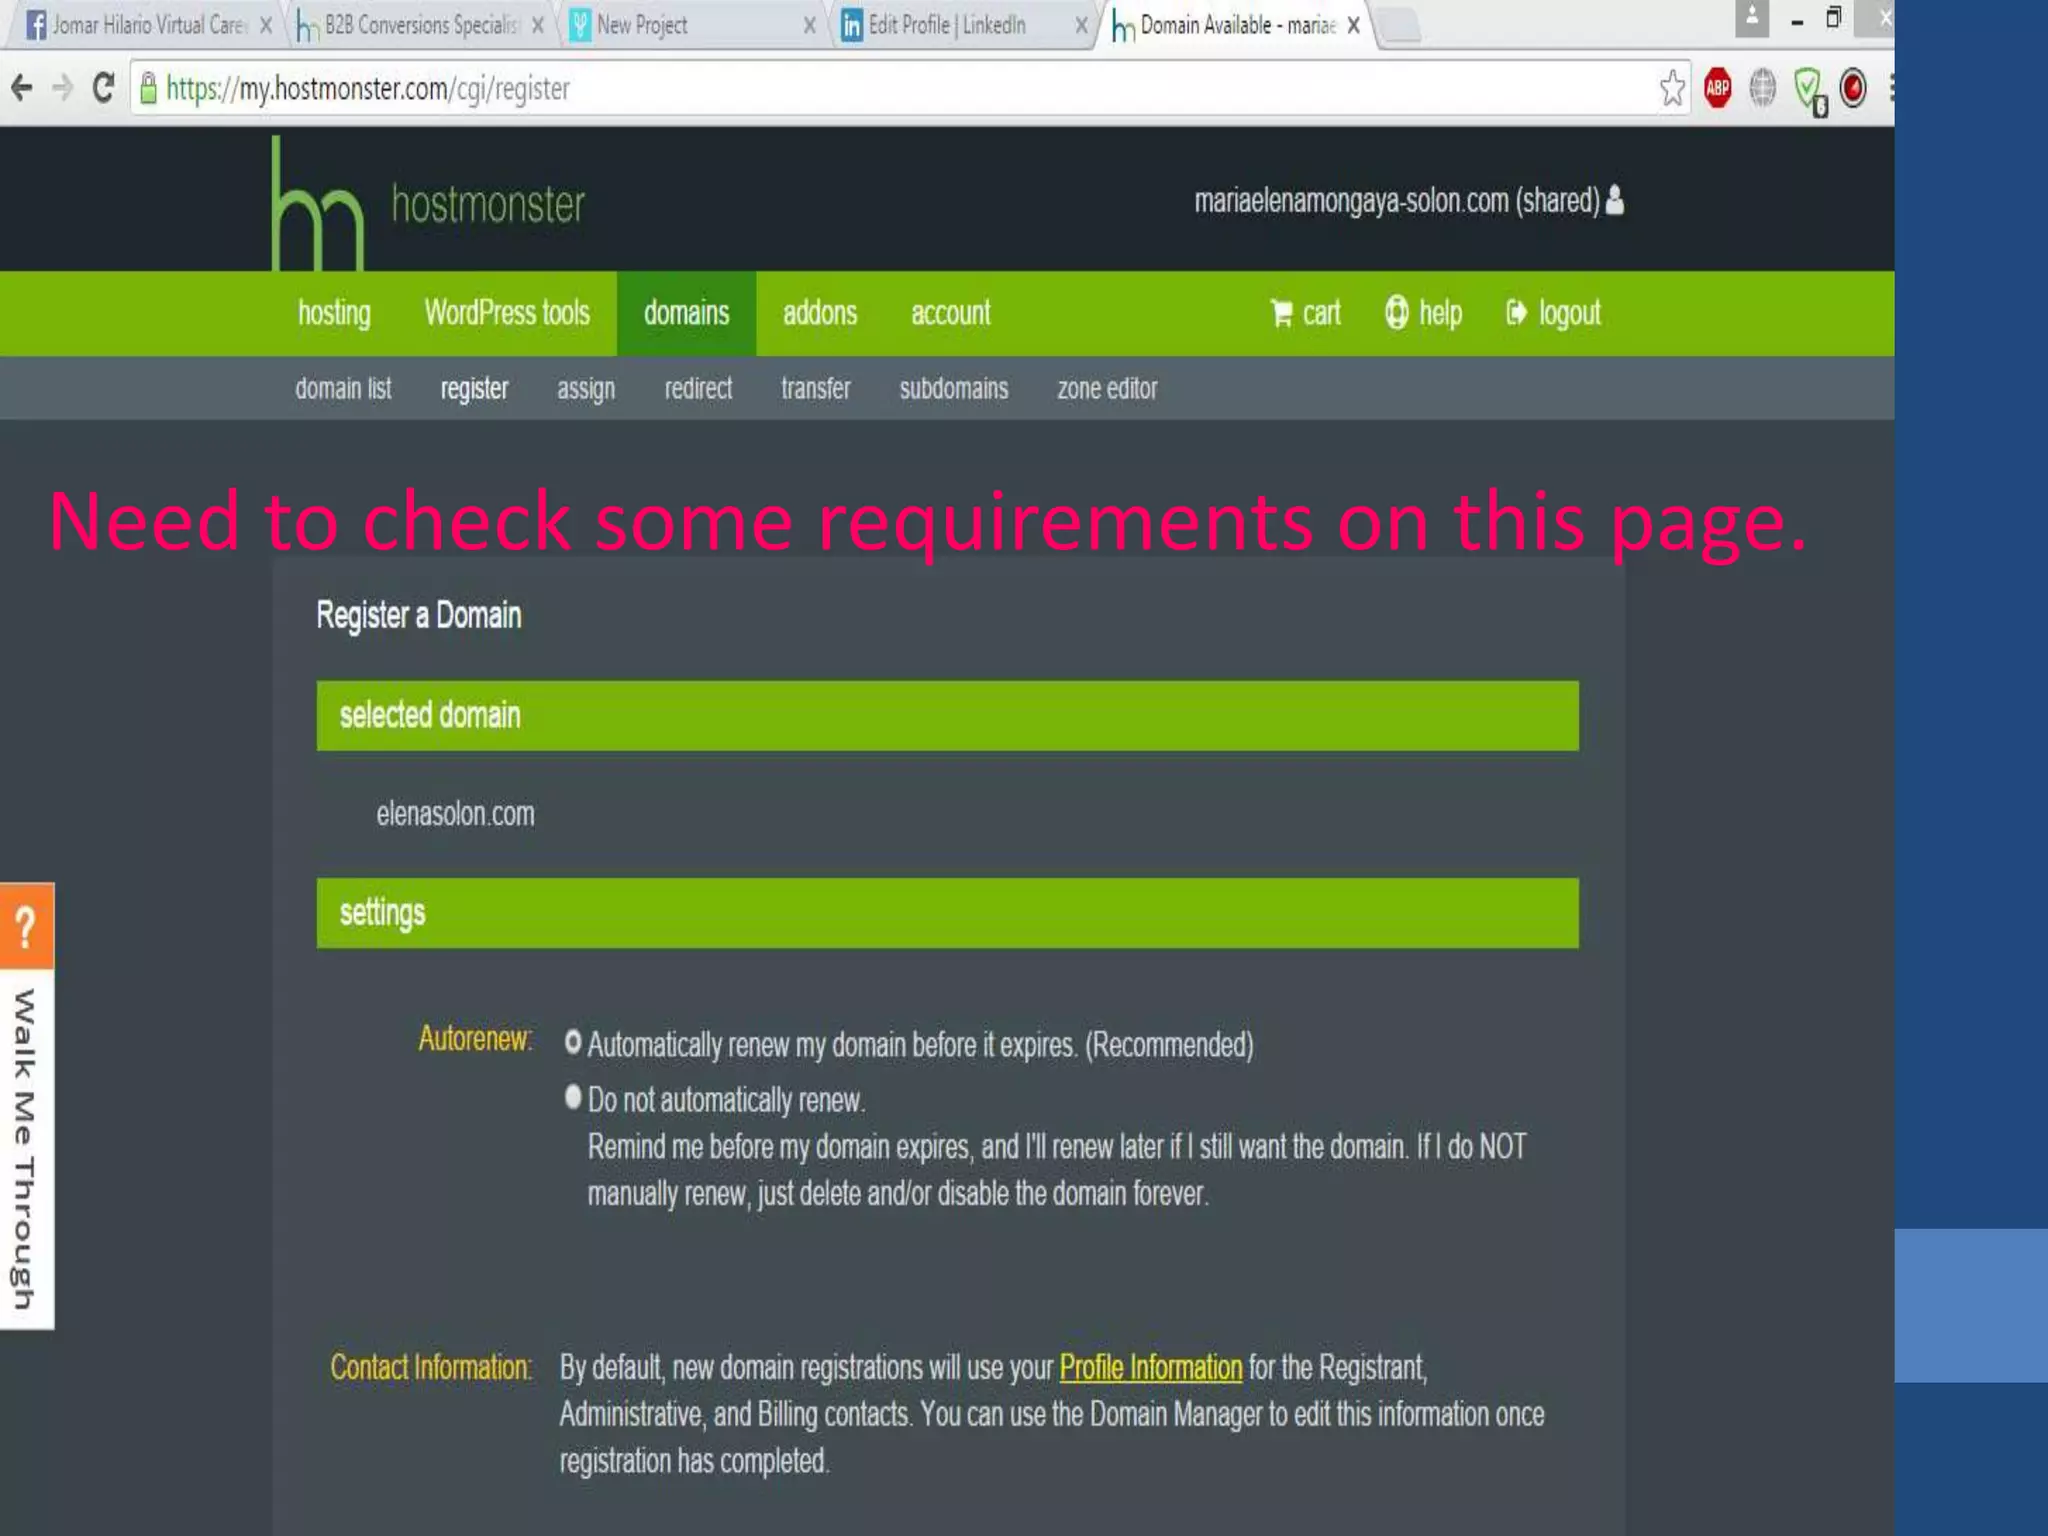Screen dimensions: 2048x1536
Task: Open the redirect submenu item
Action: coord(698,388)
